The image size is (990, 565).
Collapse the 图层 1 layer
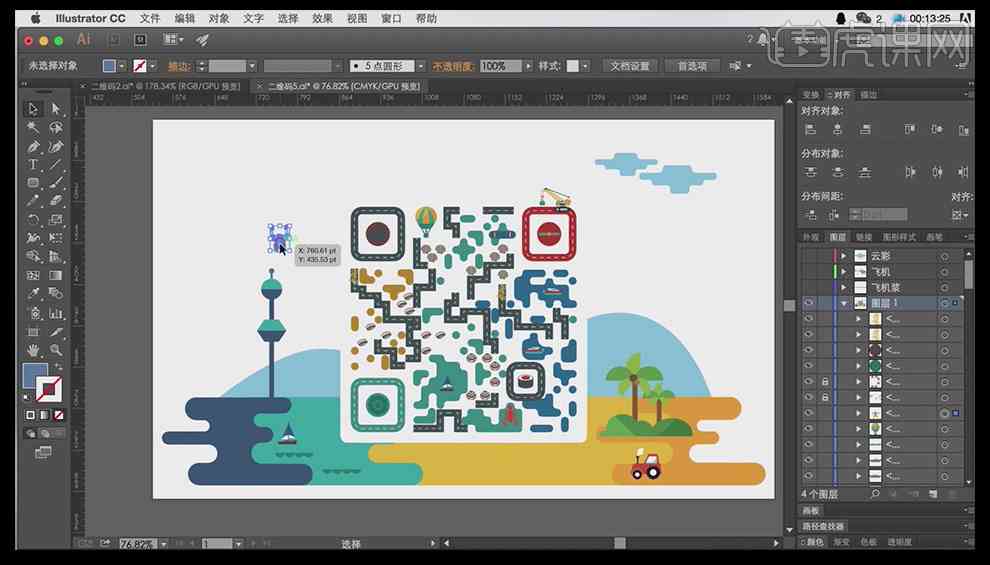point(844,303)
